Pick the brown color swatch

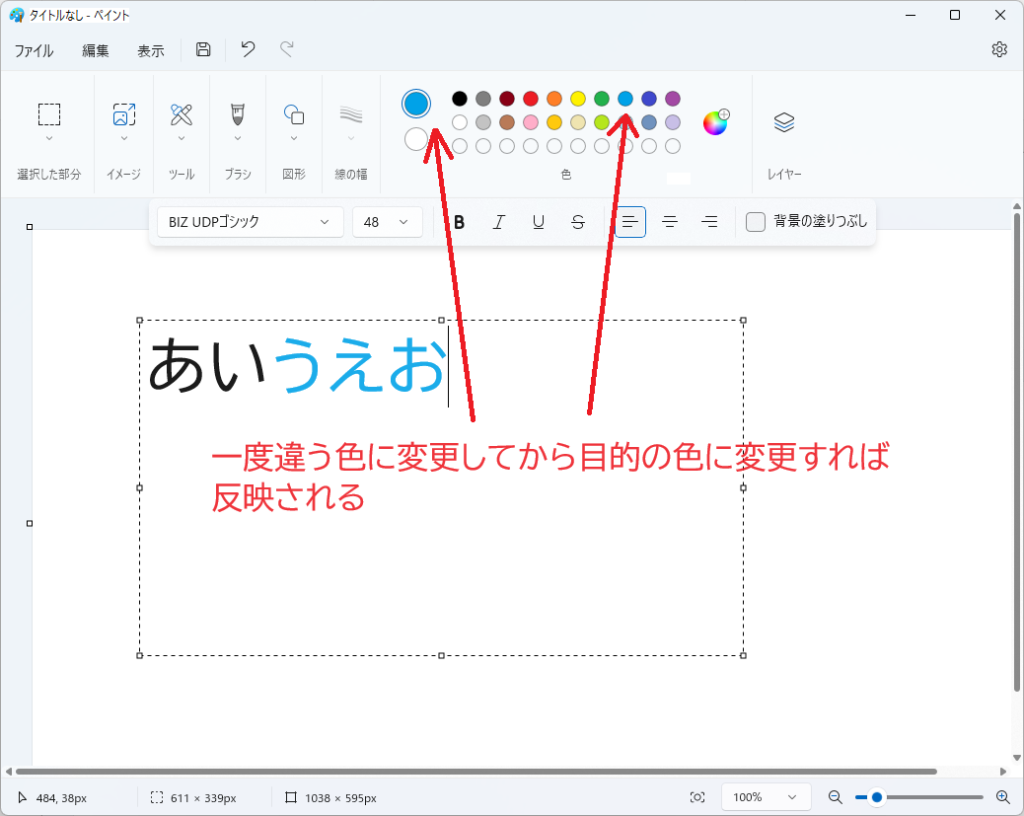point(507,122)
